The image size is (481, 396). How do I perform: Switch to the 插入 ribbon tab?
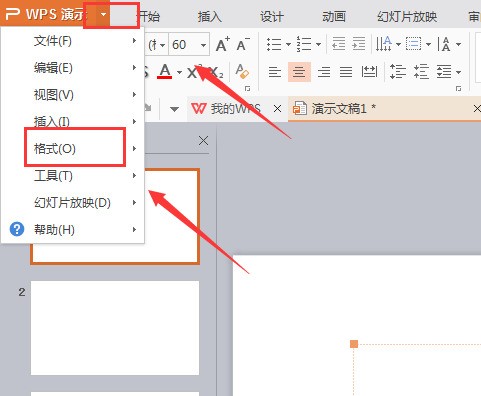tap(209, 16)
